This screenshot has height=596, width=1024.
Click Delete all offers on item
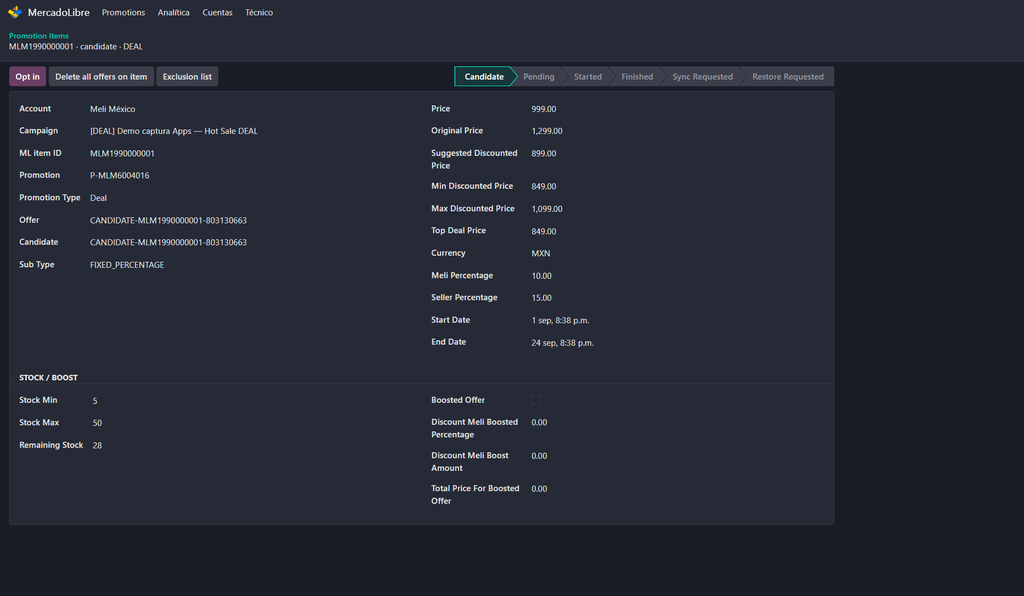coord(101,76)
